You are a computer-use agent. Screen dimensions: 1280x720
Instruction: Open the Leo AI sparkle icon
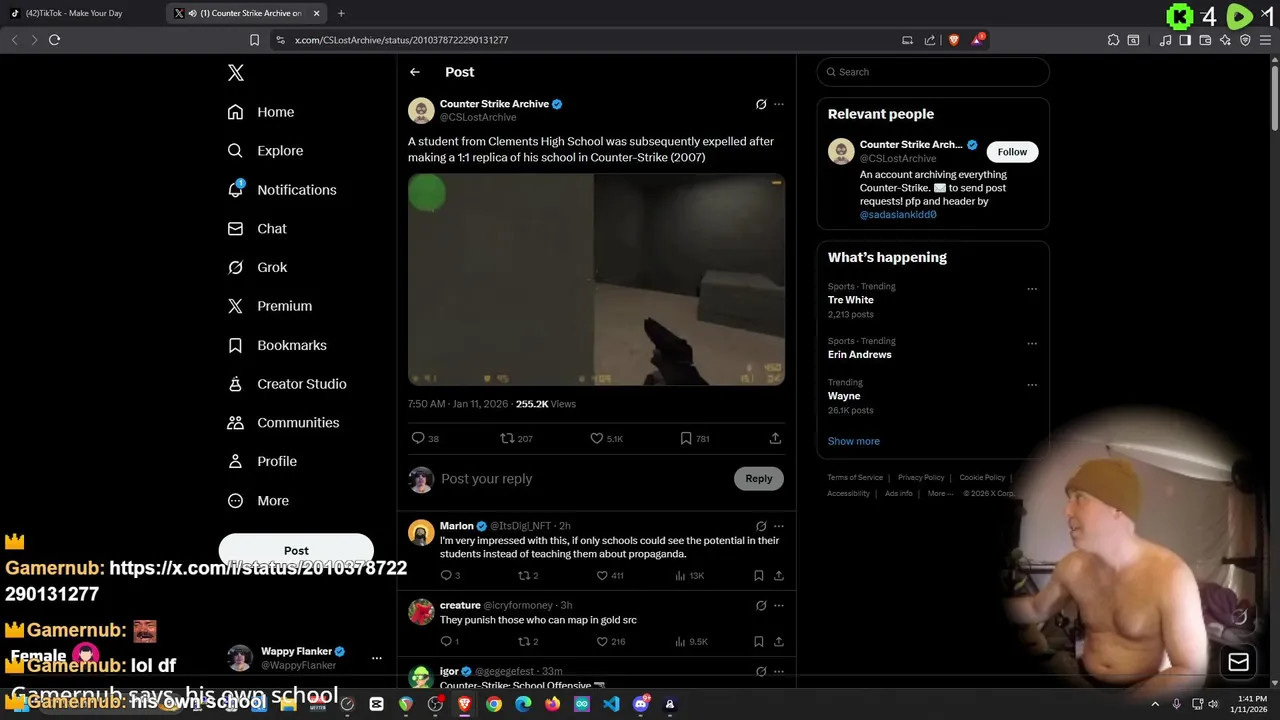(x=1225, y=40)
